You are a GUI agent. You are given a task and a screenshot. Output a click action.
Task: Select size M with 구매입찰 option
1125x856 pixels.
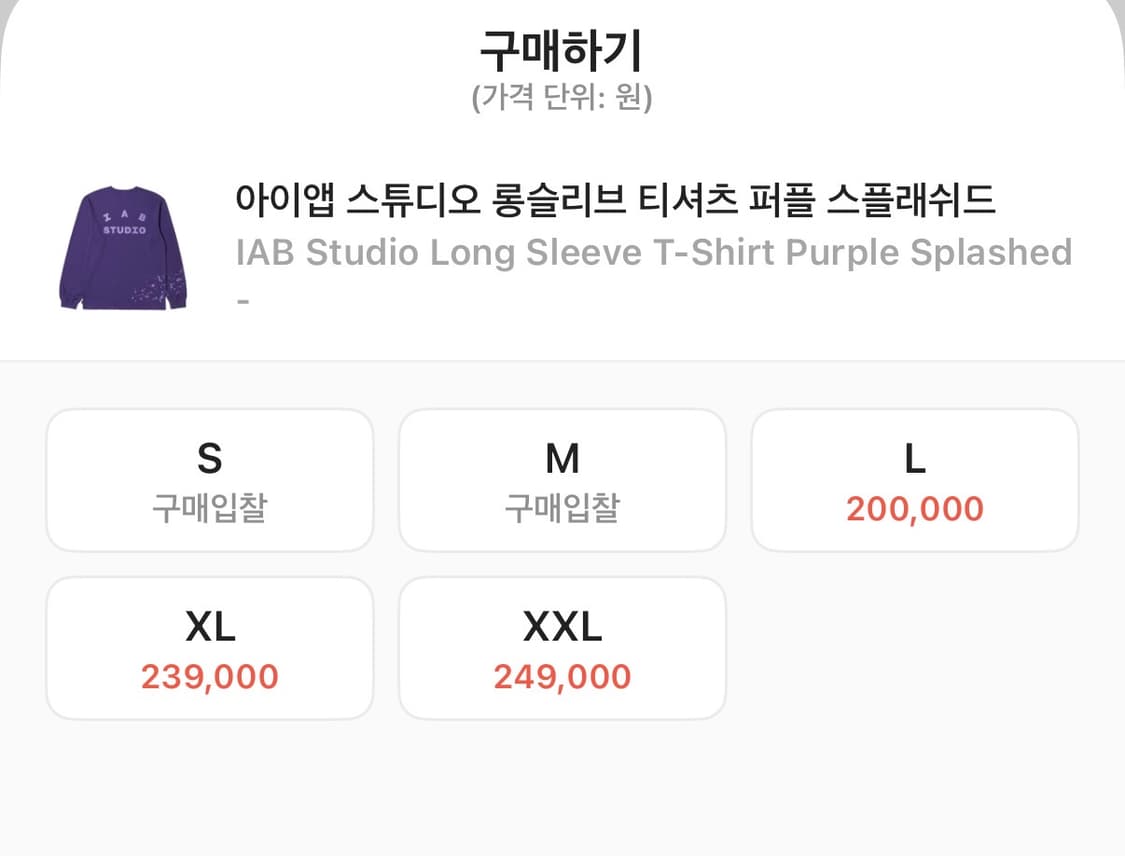(562, 479)
